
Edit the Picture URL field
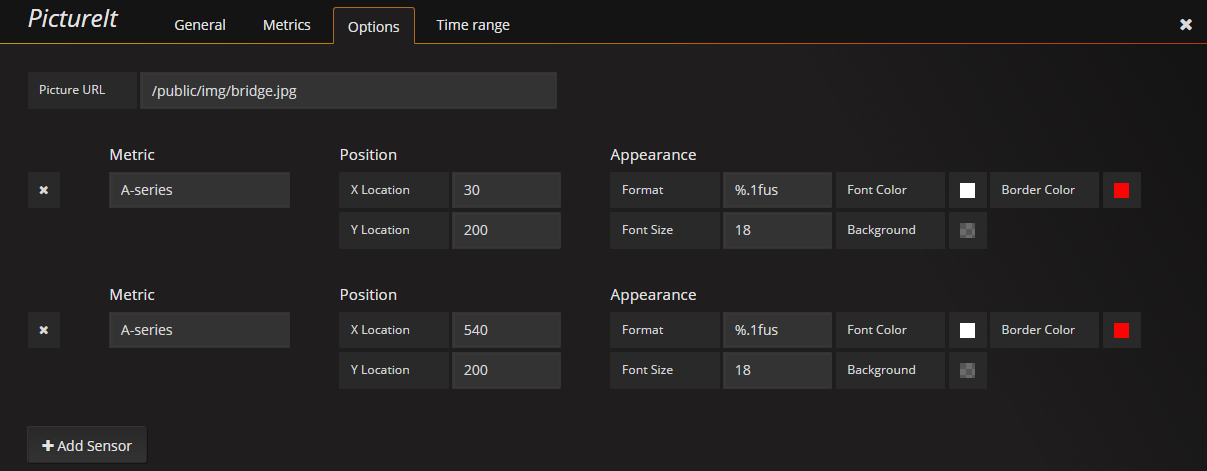(x=348, y=90)
